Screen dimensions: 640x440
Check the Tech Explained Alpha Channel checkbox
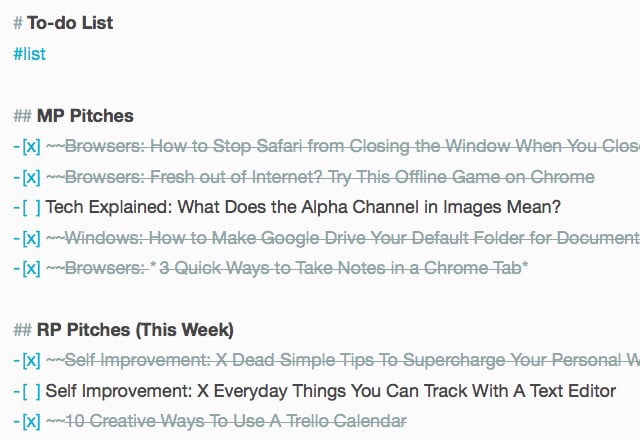click(31, 207)
